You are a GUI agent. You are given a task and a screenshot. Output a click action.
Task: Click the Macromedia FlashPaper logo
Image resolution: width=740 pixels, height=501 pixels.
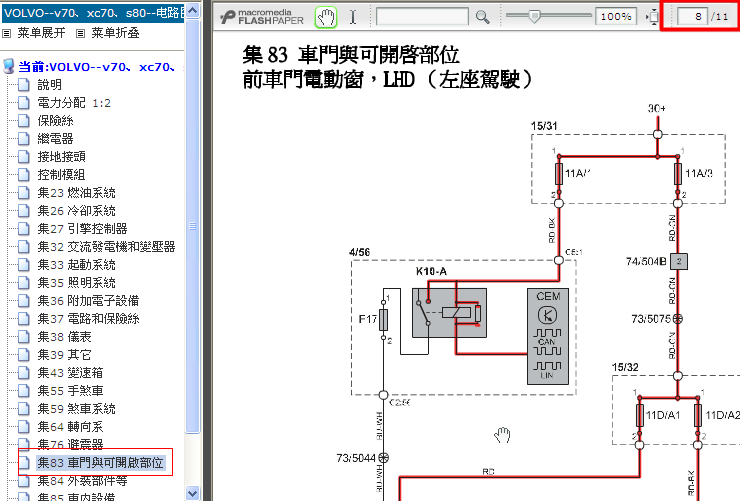pos(262,17)
